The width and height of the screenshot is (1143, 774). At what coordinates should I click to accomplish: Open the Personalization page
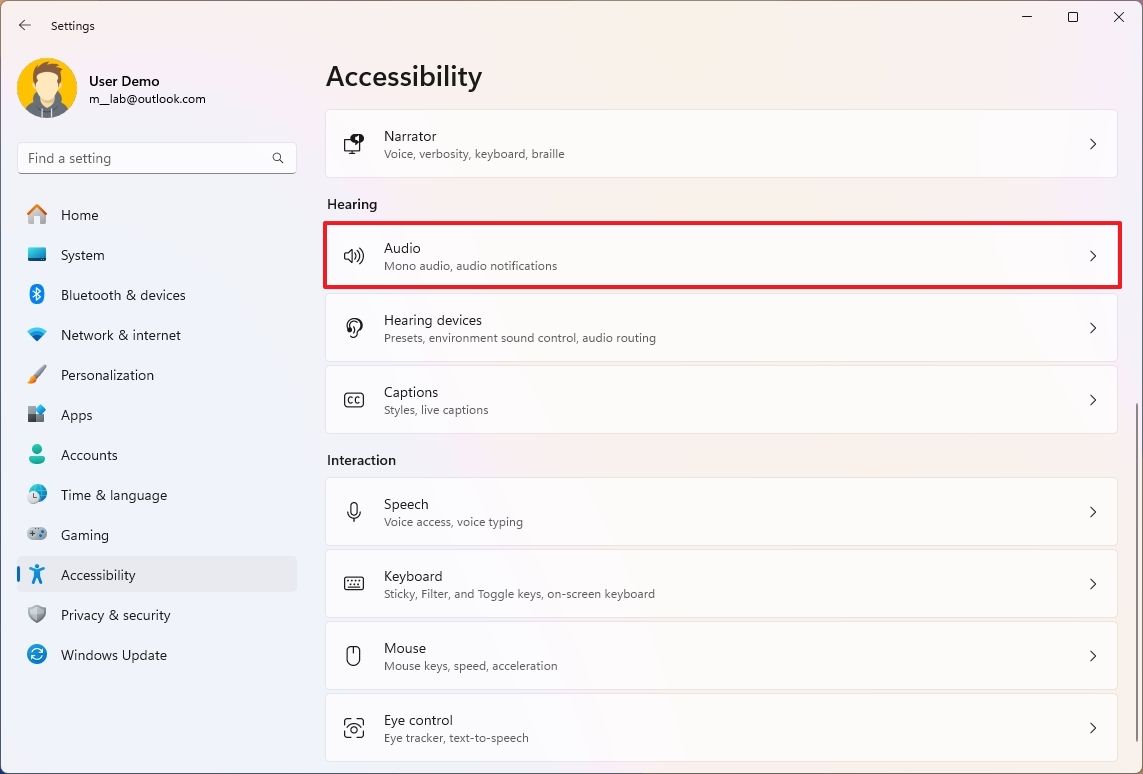[x=107, y=374]
